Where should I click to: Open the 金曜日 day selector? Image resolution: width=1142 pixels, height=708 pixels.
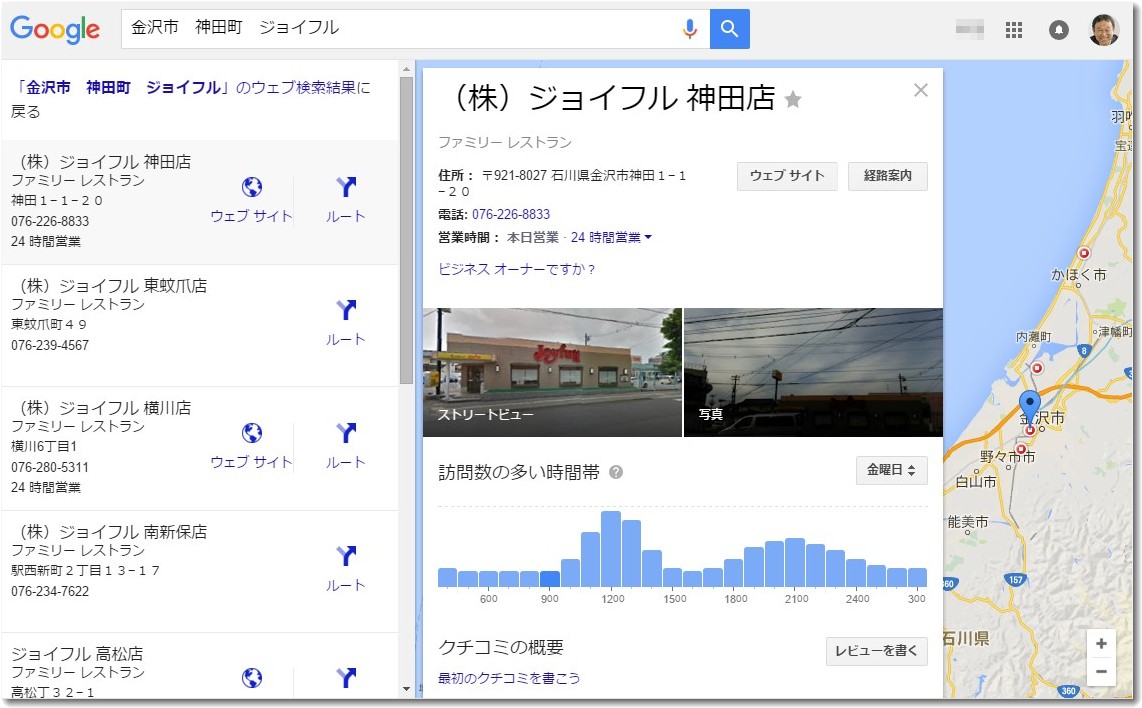click(x=891, y=470)
